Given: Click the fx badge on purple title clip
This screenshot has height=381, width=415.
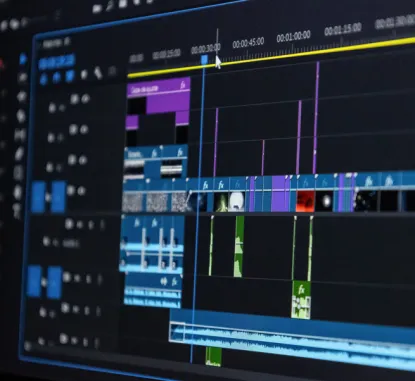Looking at the screenshot, I should point(183,85).
